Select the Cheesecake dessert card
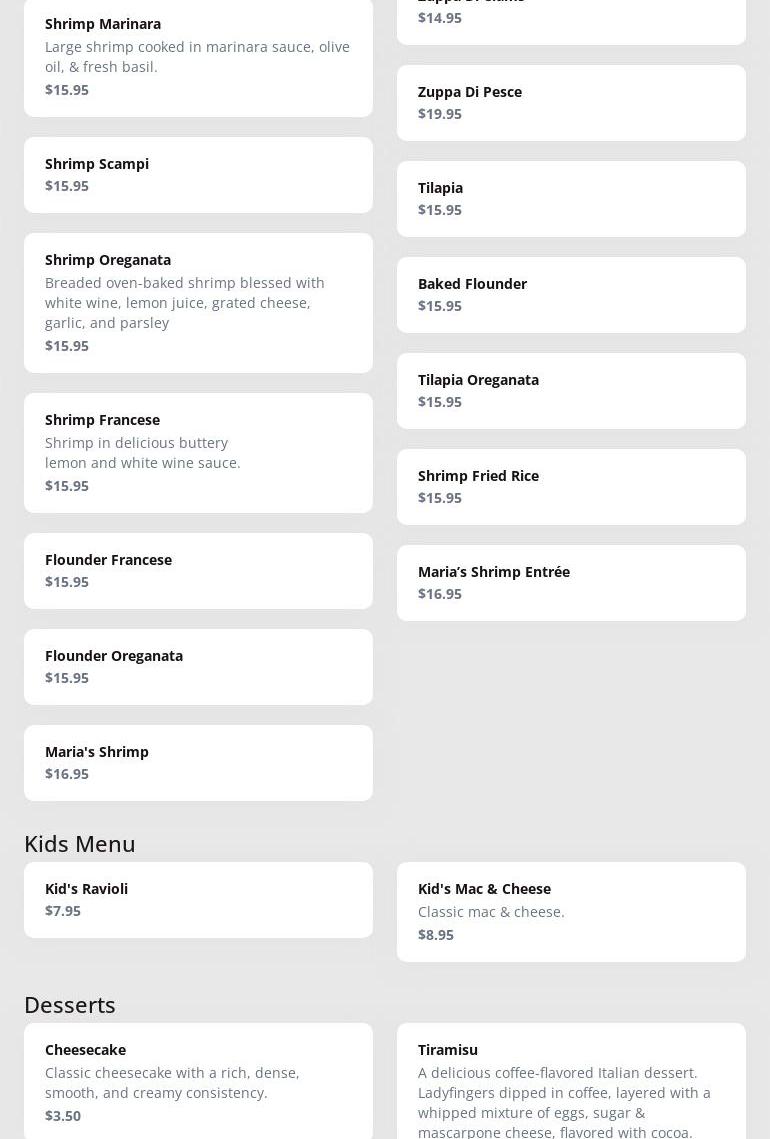The height and width of the screenshot is (1139, 770). 198,1080
